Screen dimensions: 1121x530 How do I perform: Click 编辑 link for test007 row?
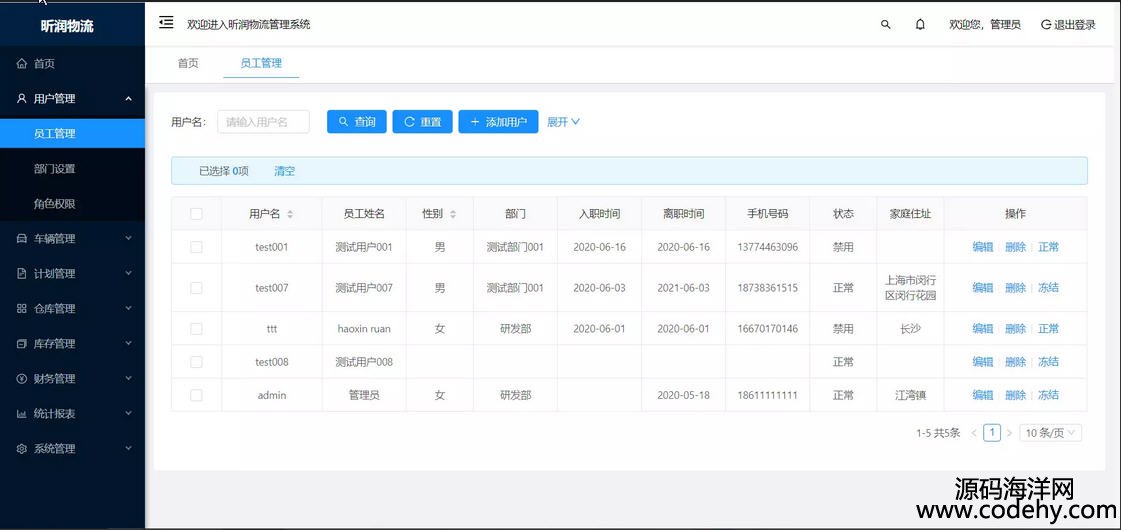[982, 288]
